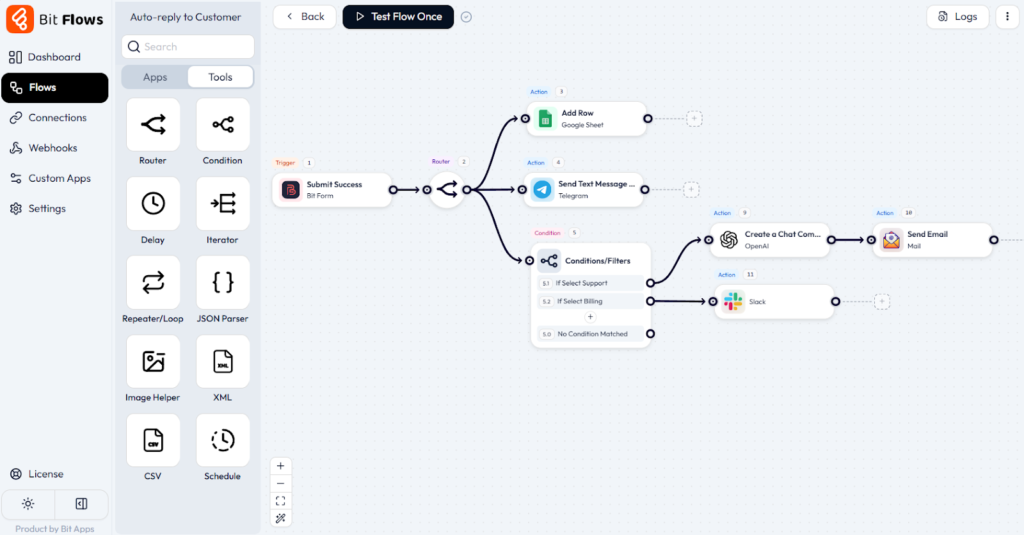Add the Delay tool
The image size is (1024, 535).
pos(153,204)
